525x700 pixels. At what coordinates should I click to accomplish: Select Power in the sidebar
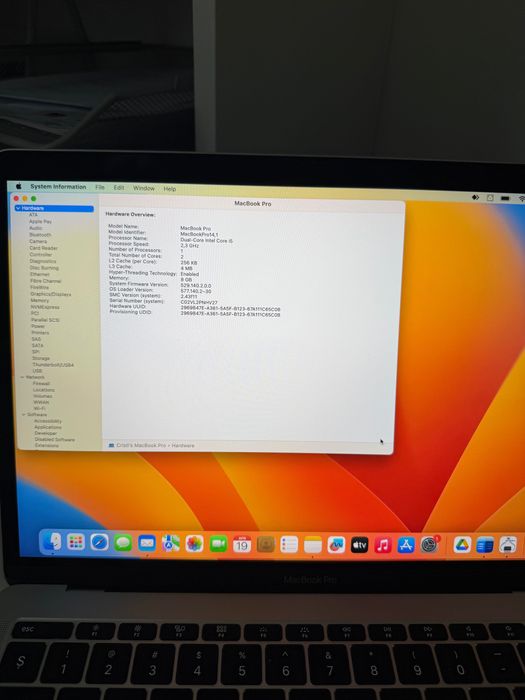[x=38, y=326]
